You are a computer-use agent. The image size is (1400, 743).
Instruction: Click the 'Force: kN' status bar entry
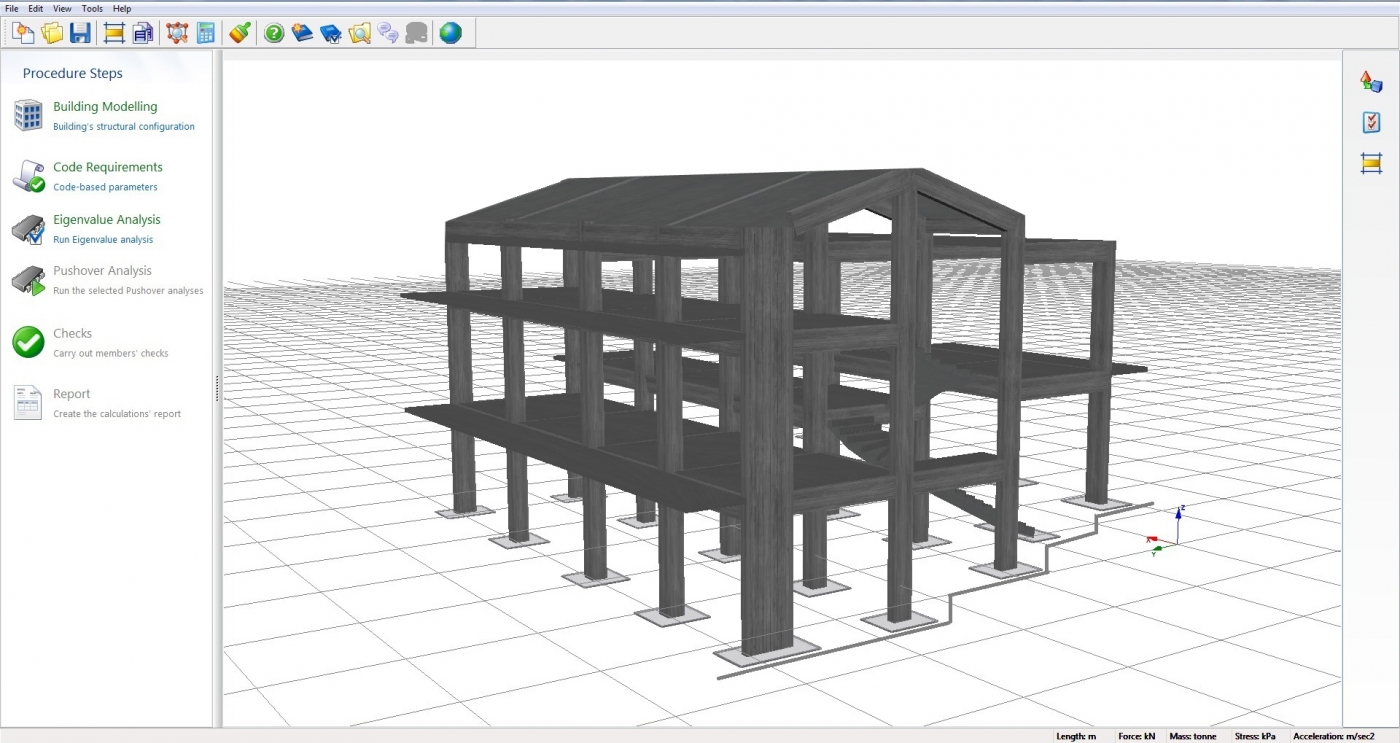click(x=1136, y=736)
